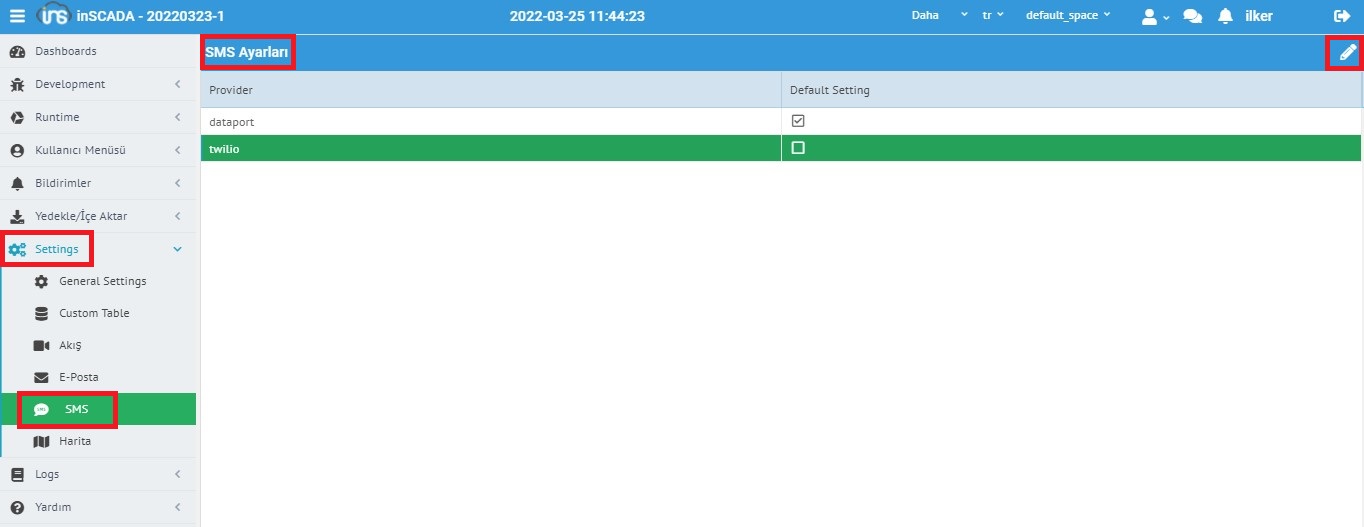This screenshot has height=527, width=1364.
Task: Click the Runtime icon
Action: [17, 117]
